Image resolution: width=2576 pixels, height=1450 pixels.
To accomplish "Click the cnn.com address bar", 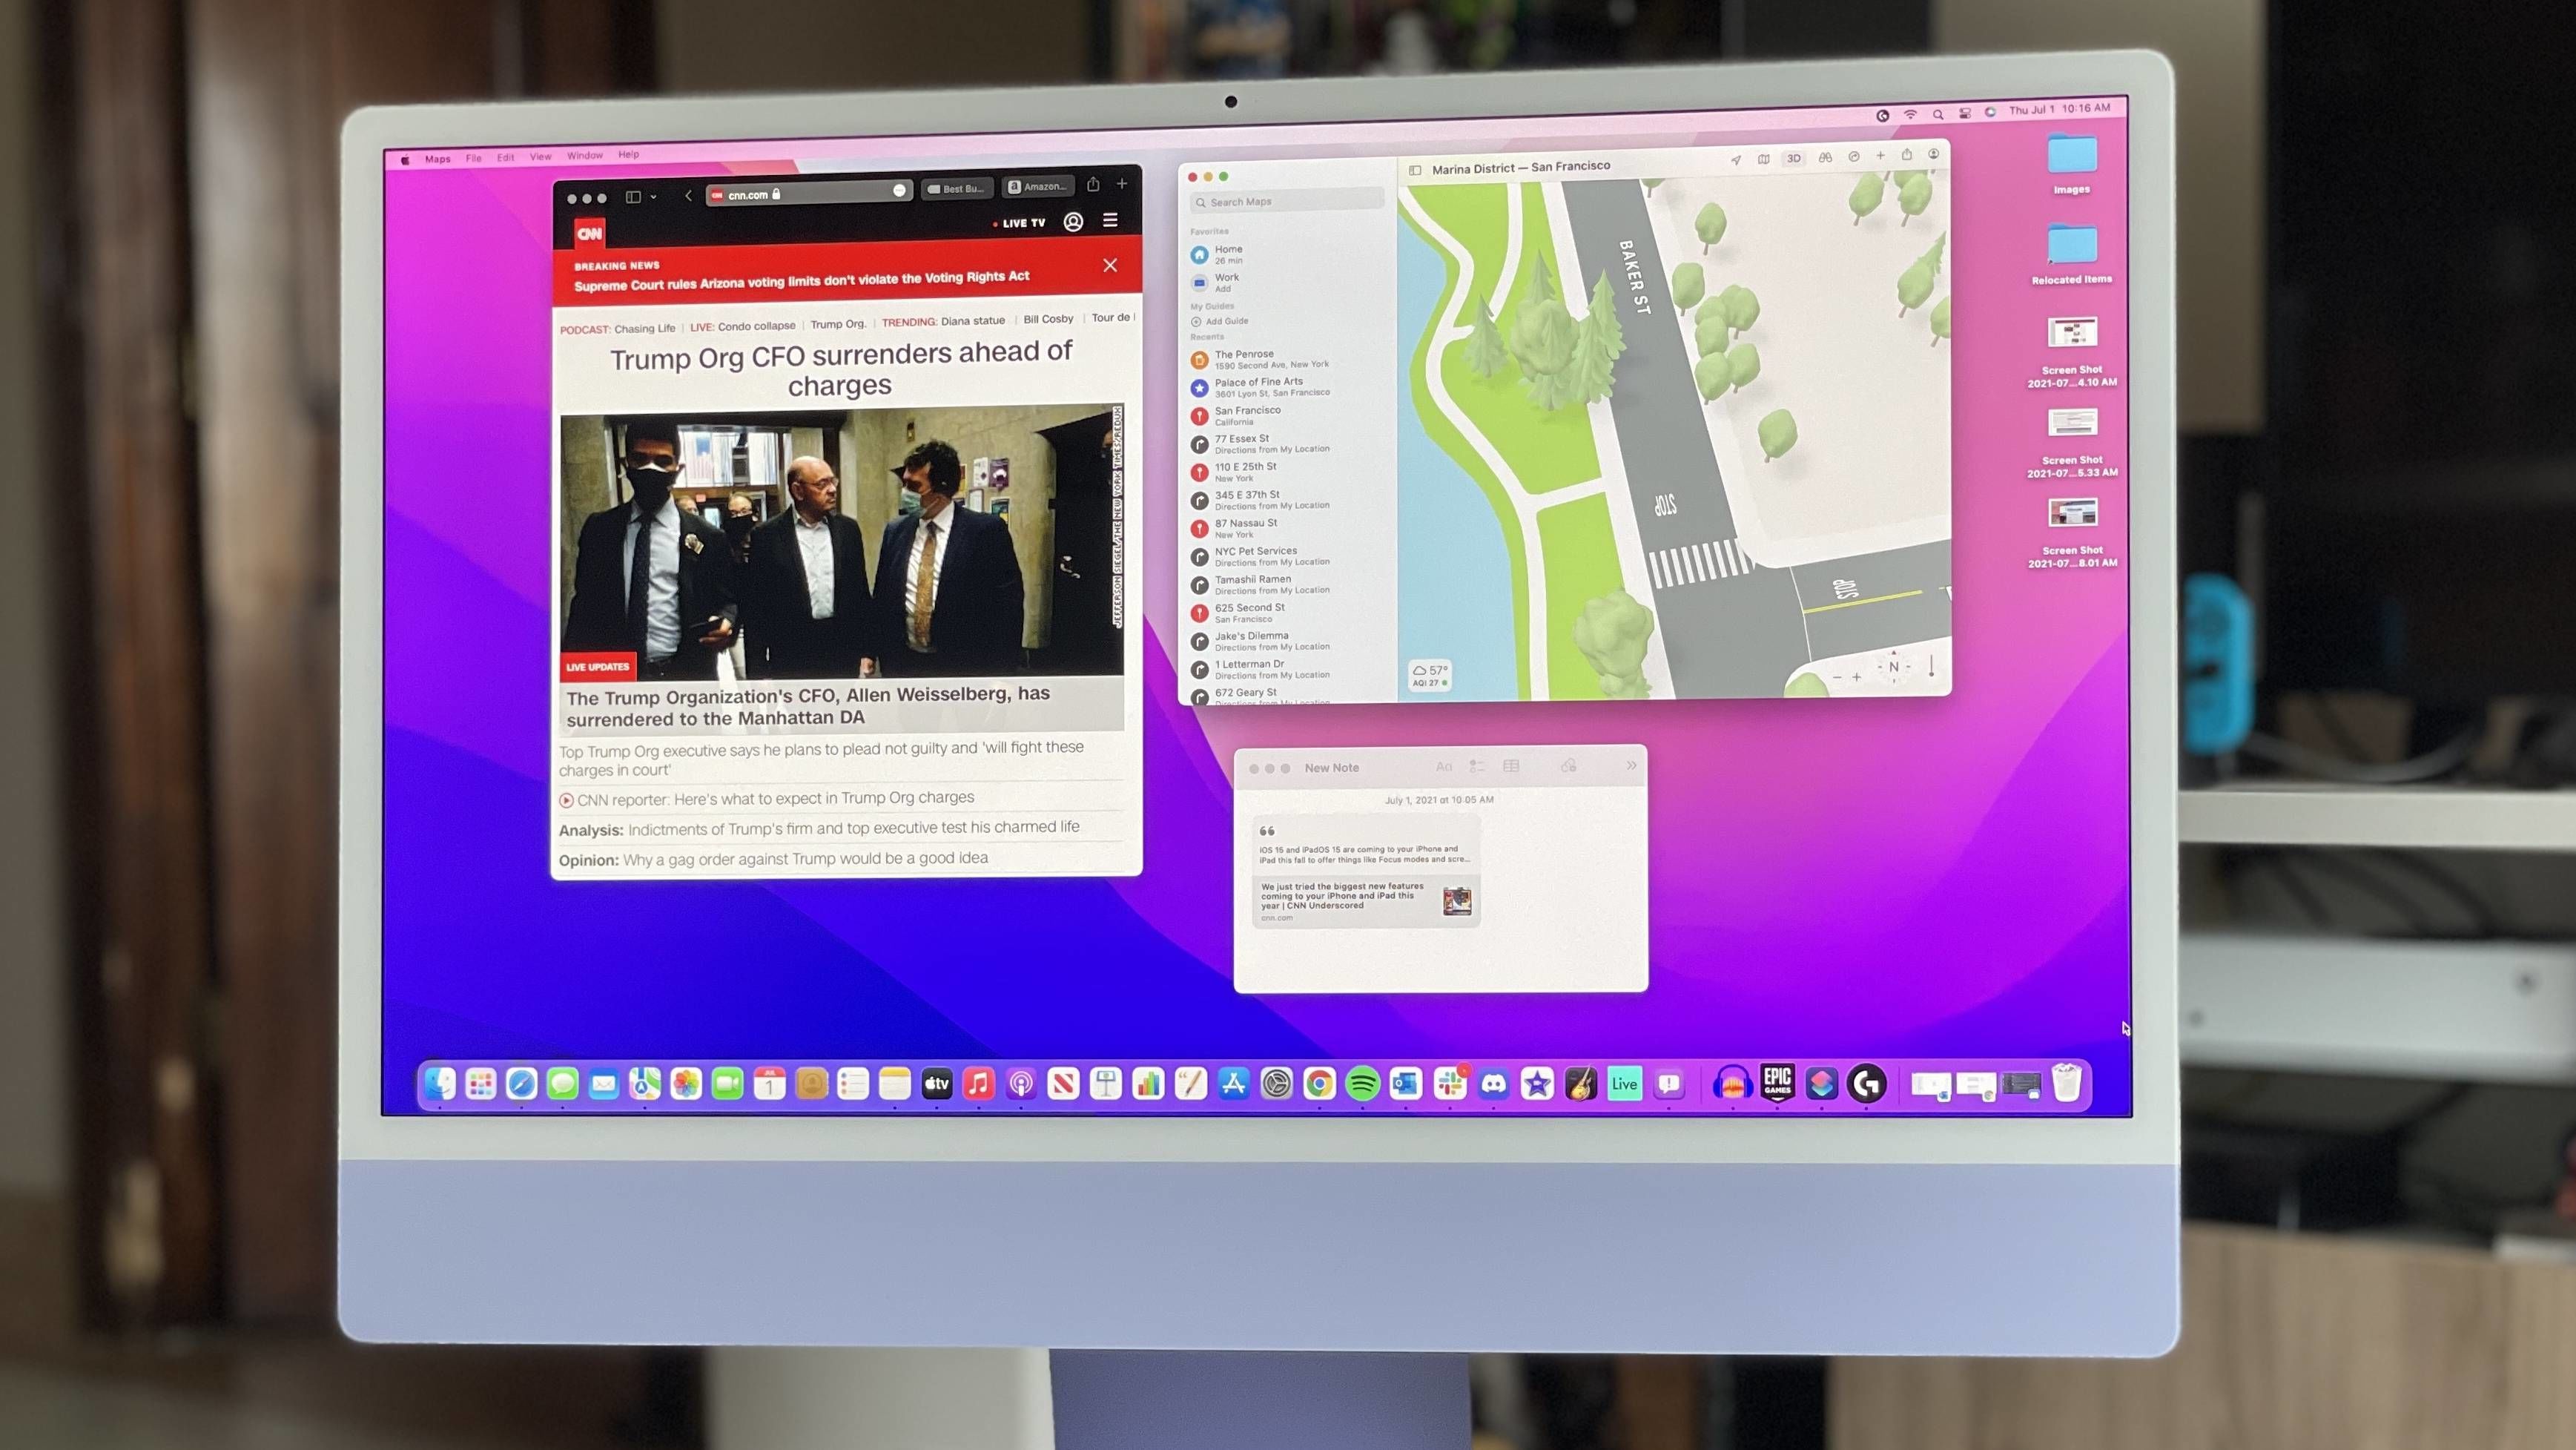I will [808, 193].
